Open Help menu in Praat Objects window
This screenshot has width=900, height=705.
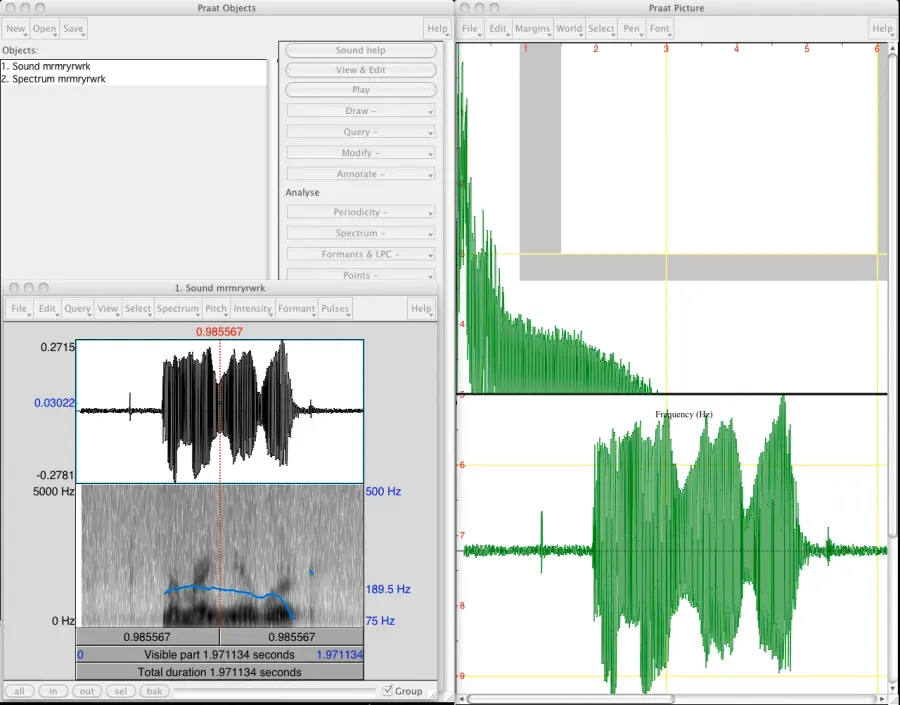(437, 29)
